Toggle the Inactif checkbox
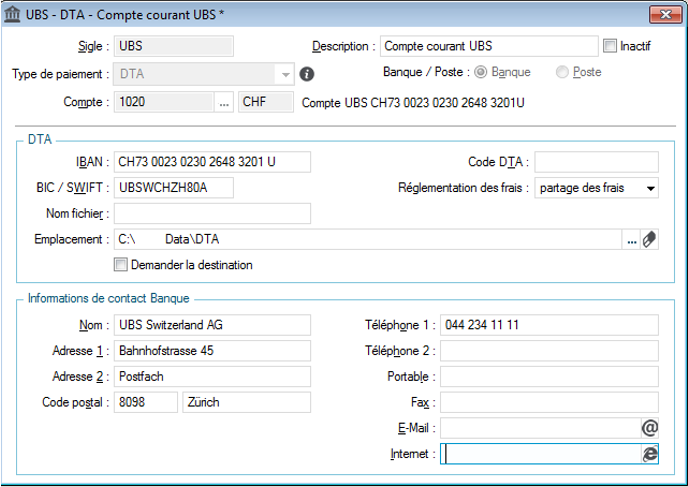The height and width of the screenshot is (487, 688). [609, 46]
